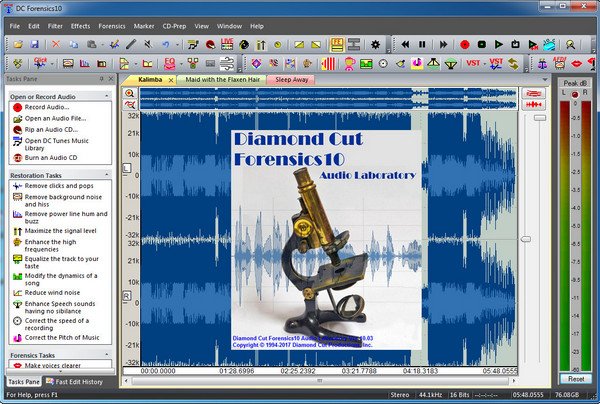Collapse the Restoration Tasks section
Image resolution: width=600 pixels, height=404 pixels.
[x=106, y=175]
